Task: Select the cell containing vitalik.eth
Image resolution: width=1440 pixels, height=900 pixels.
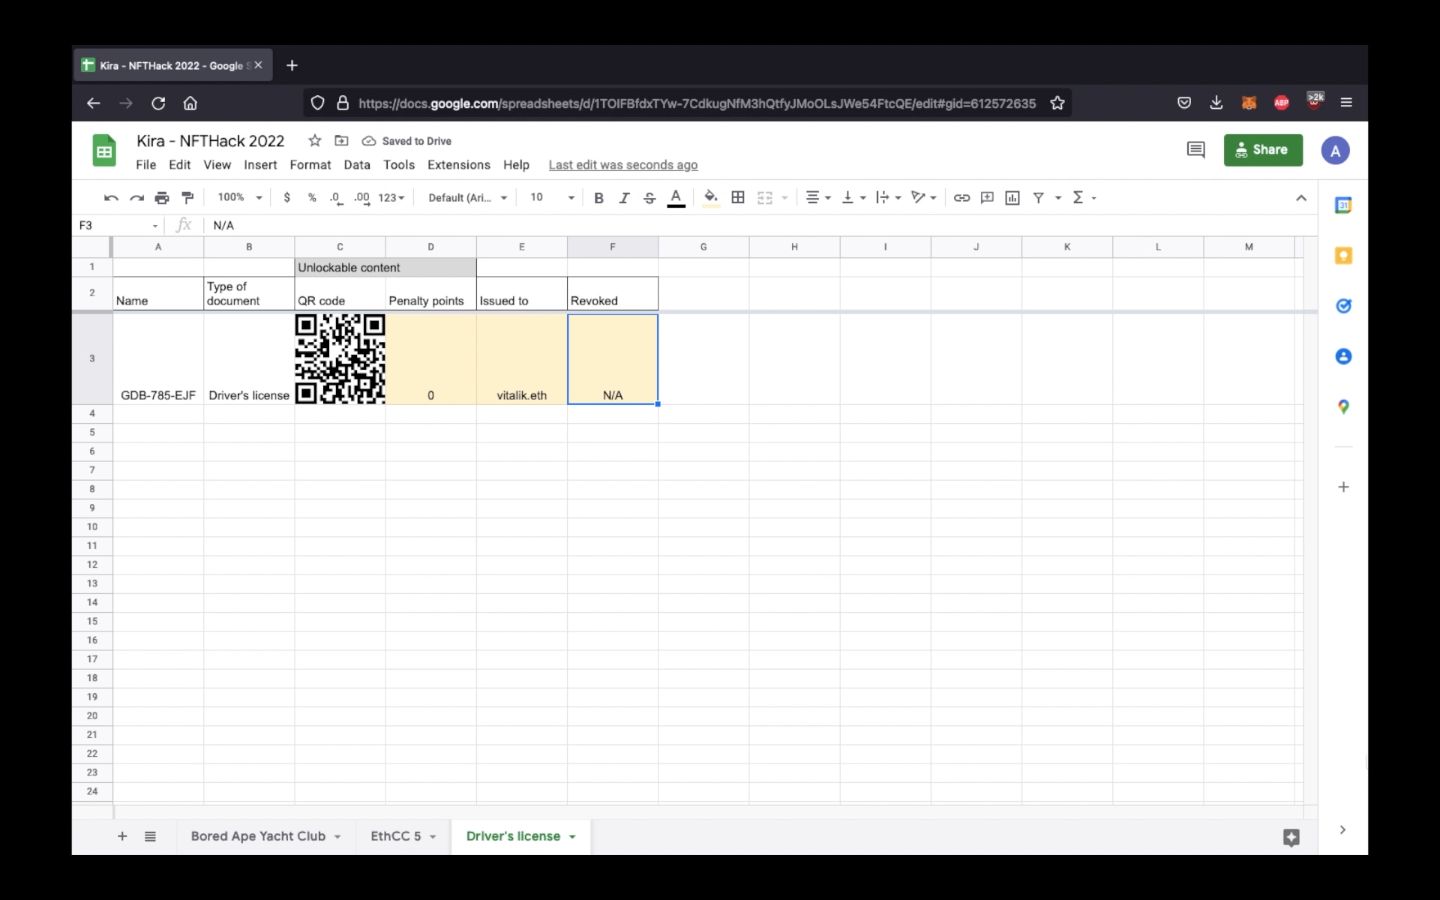Action: [522, 359]
